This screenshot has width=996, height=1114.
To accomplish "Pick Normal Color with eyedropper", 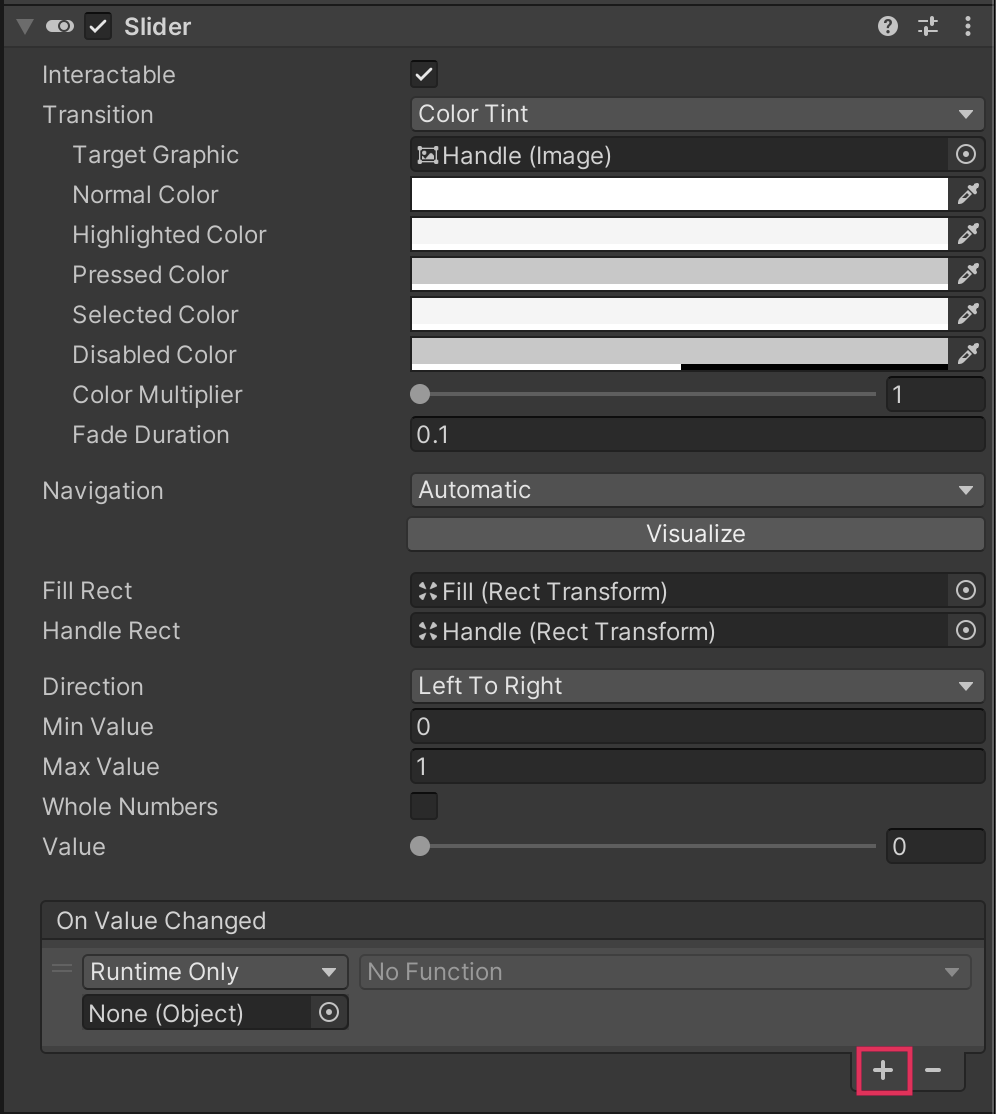I will coord(967,194).
